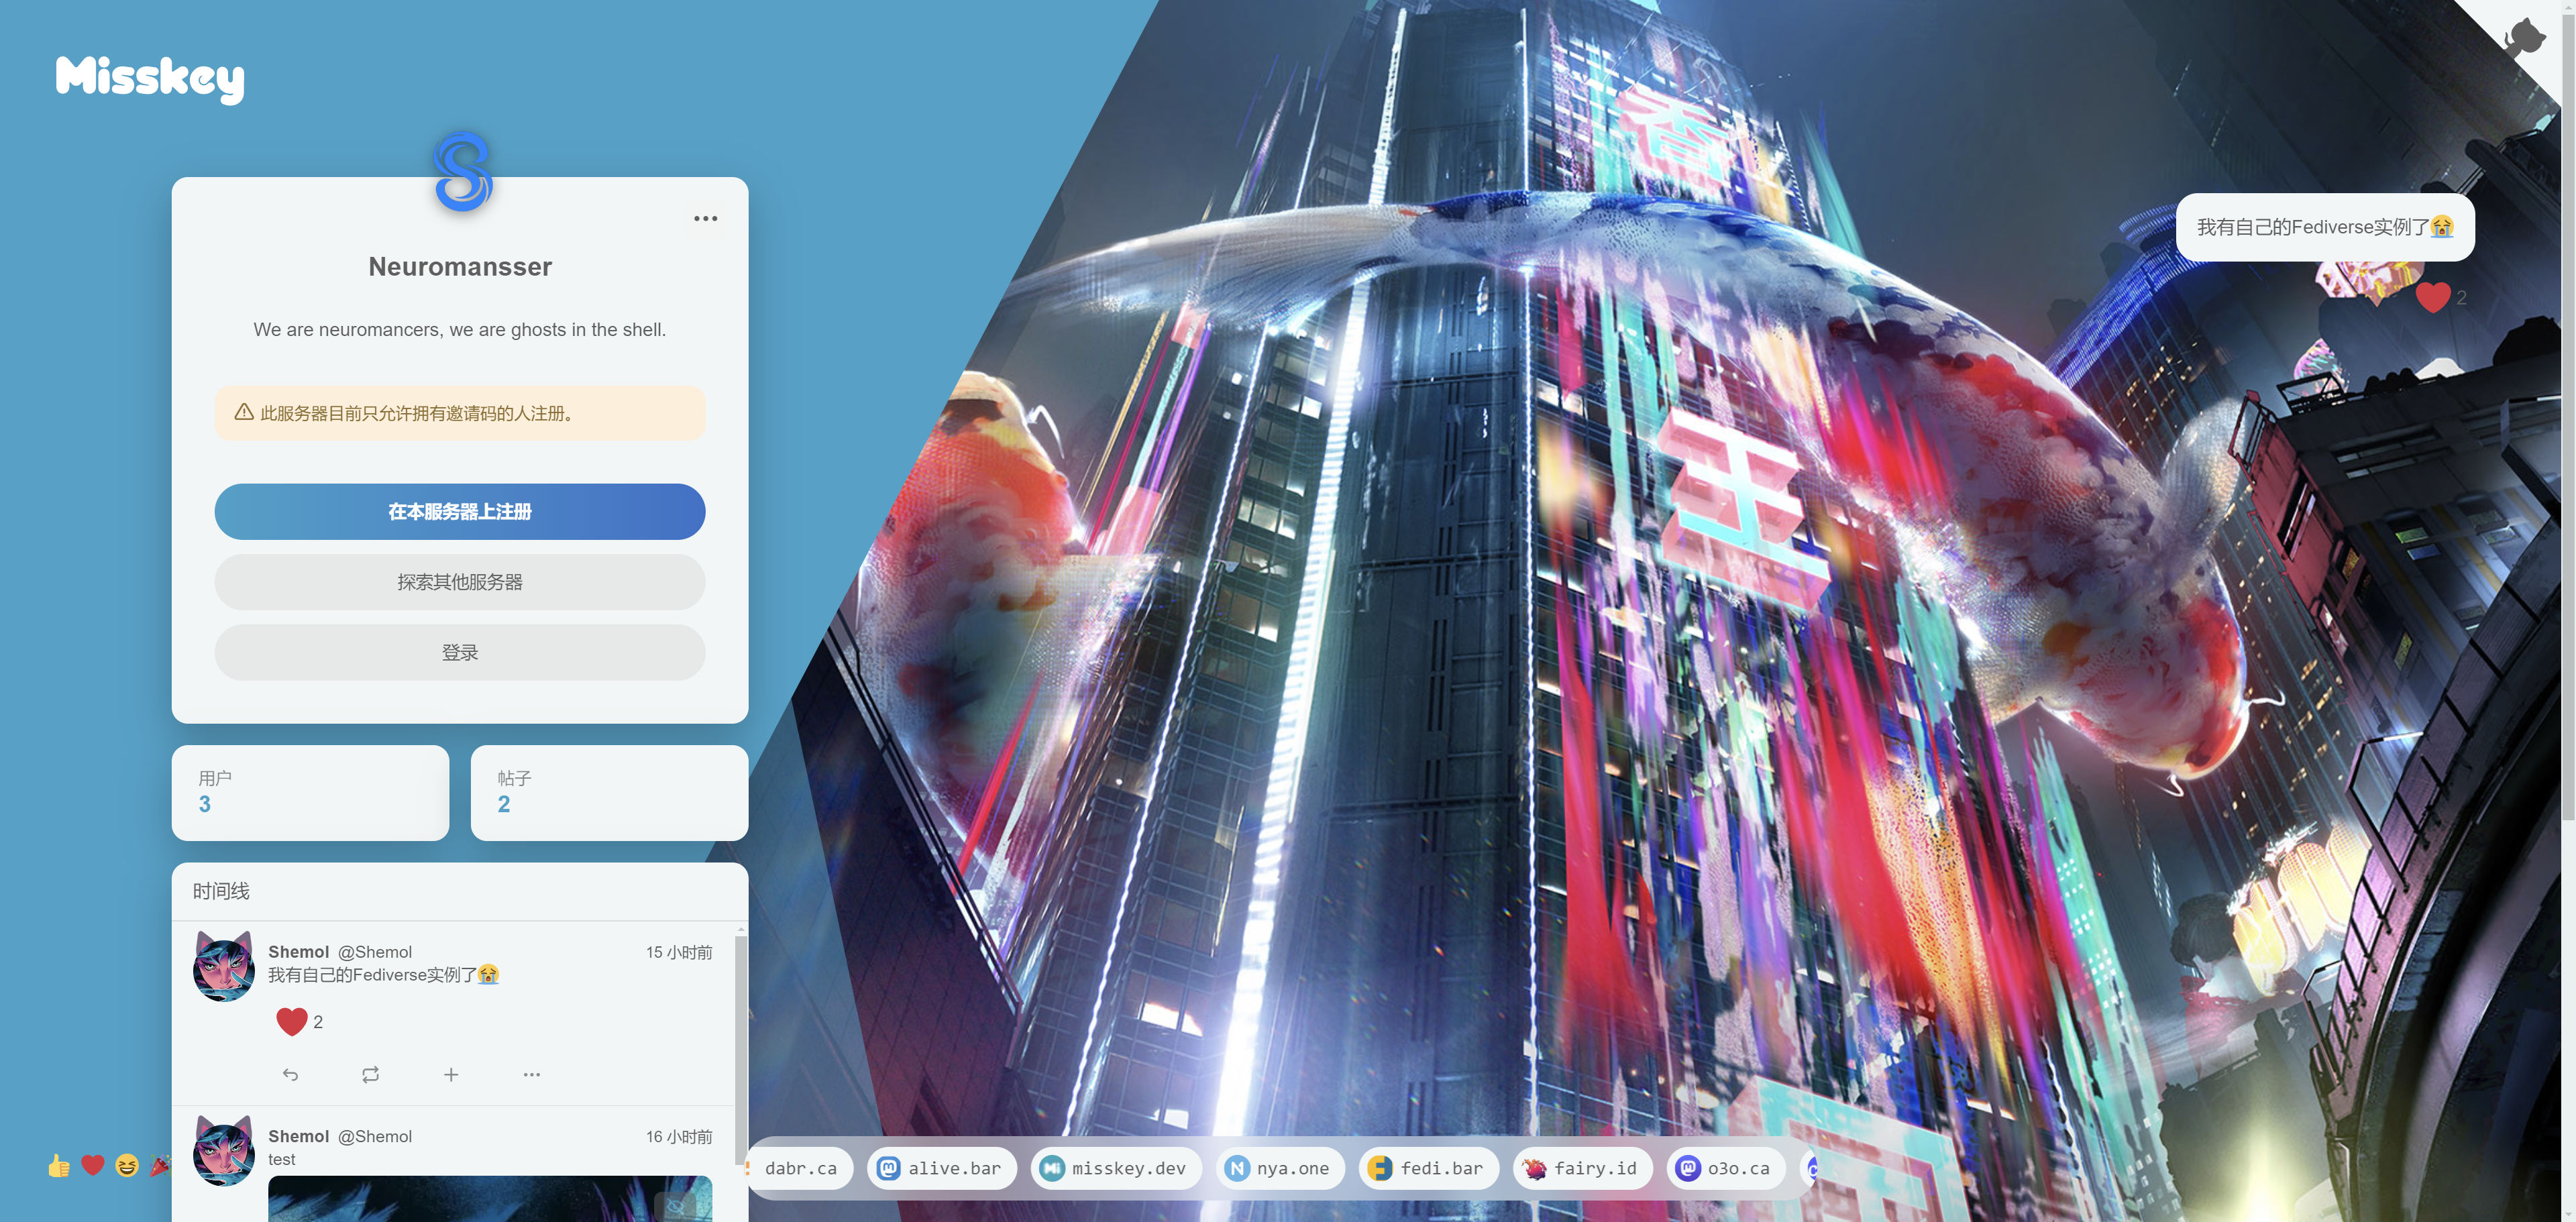This screenshot has height=1222, width=2576.
Task: Click the 探索其他服务器 button
Action: click(x=459, y=582)
